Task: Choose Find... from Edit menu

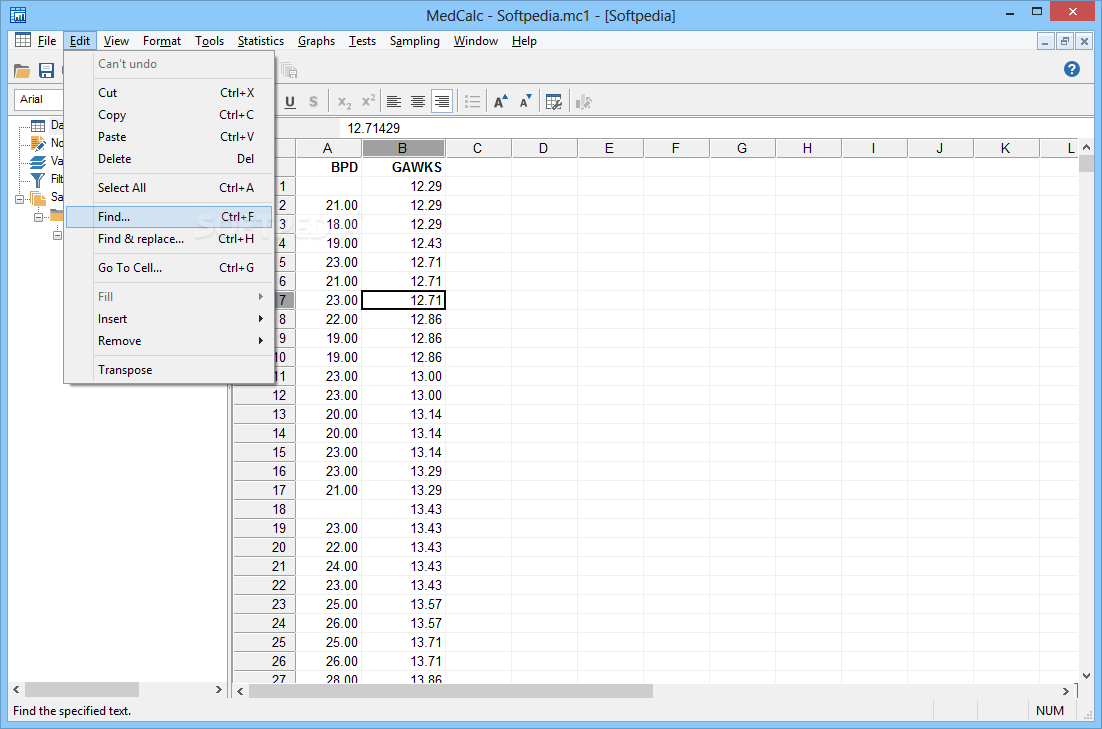Action: point(169,217)
